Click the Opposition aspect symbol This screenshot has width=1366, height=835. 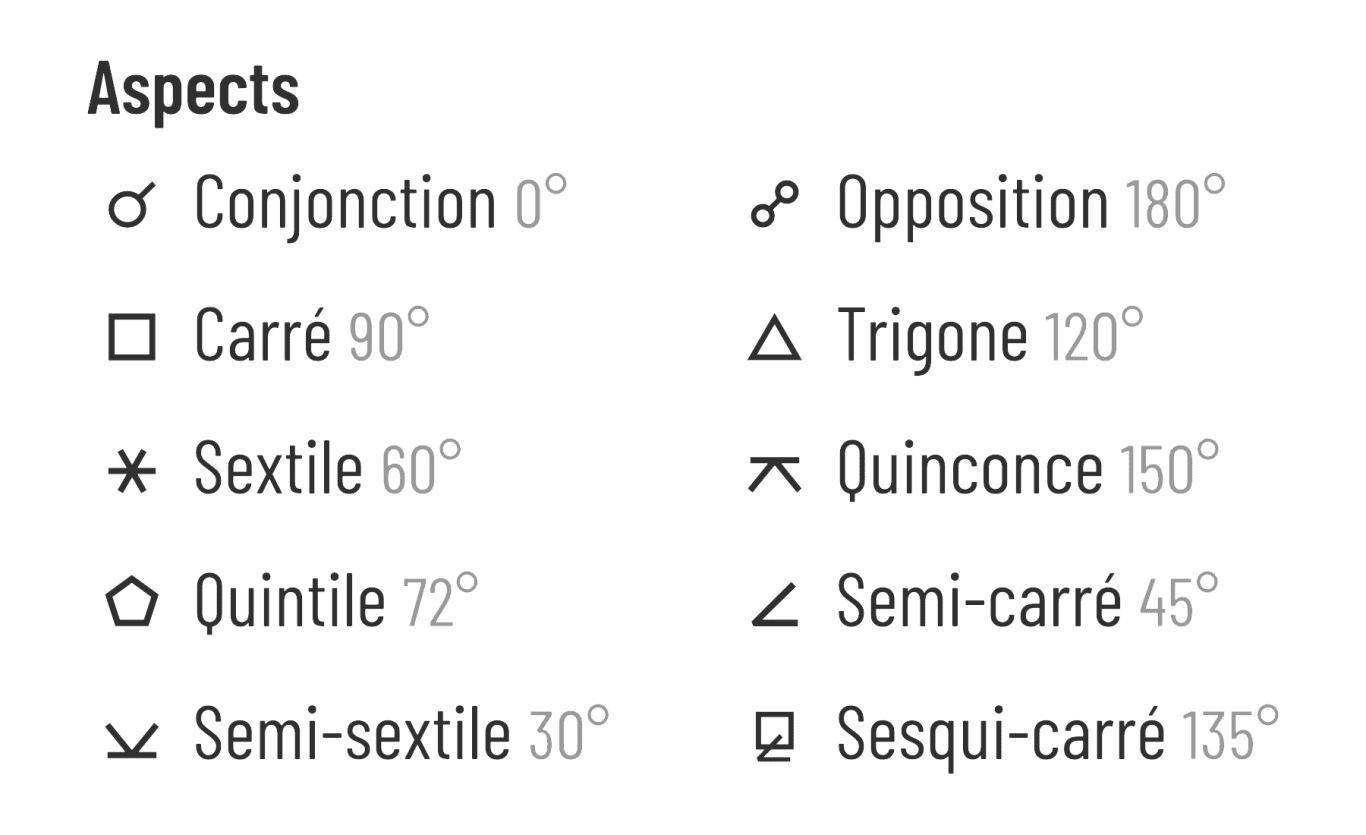(774, 205)
